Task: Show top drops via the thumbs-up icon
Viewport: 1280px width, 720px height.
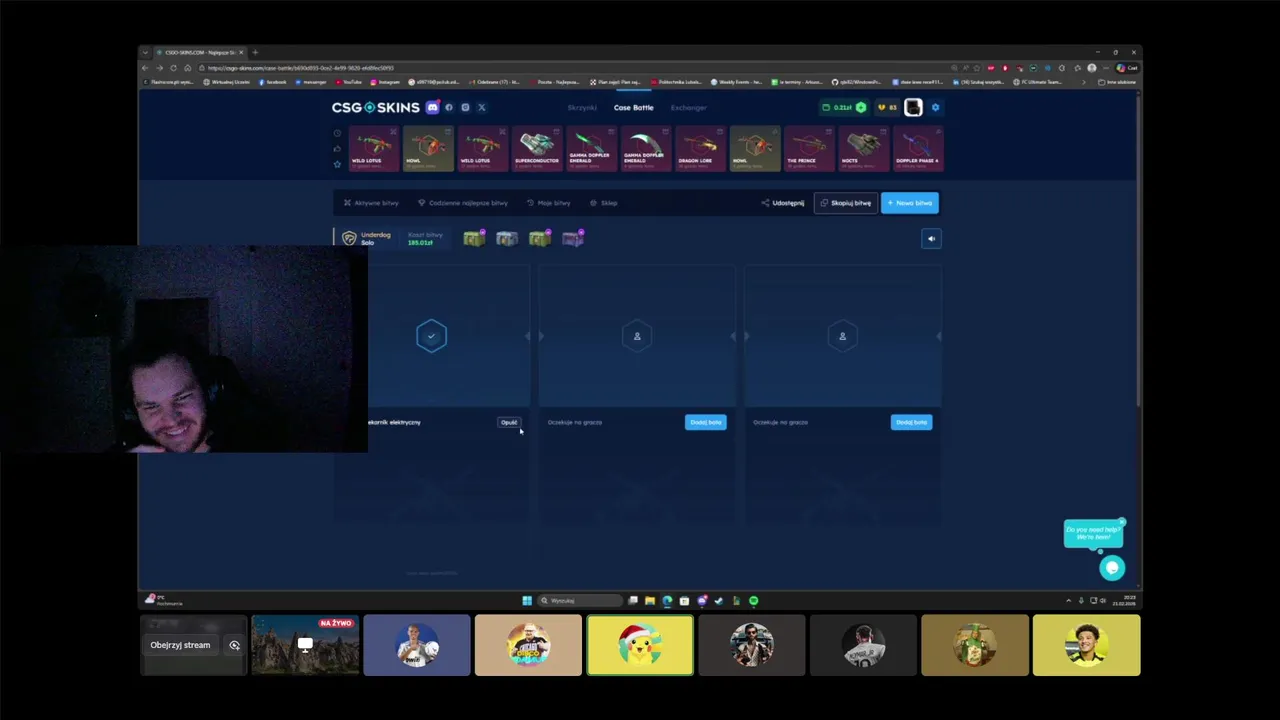Action: pos(337,148)
